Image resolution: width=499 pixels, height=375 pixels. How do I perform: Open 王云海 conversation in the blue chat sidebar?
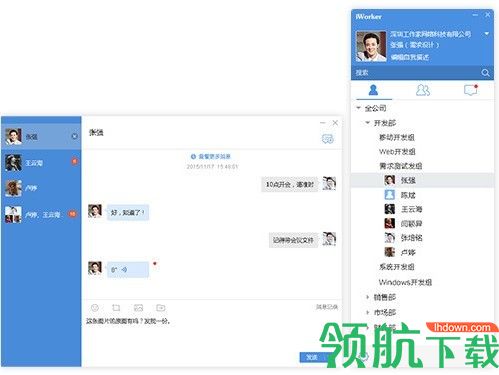(41, 163)
